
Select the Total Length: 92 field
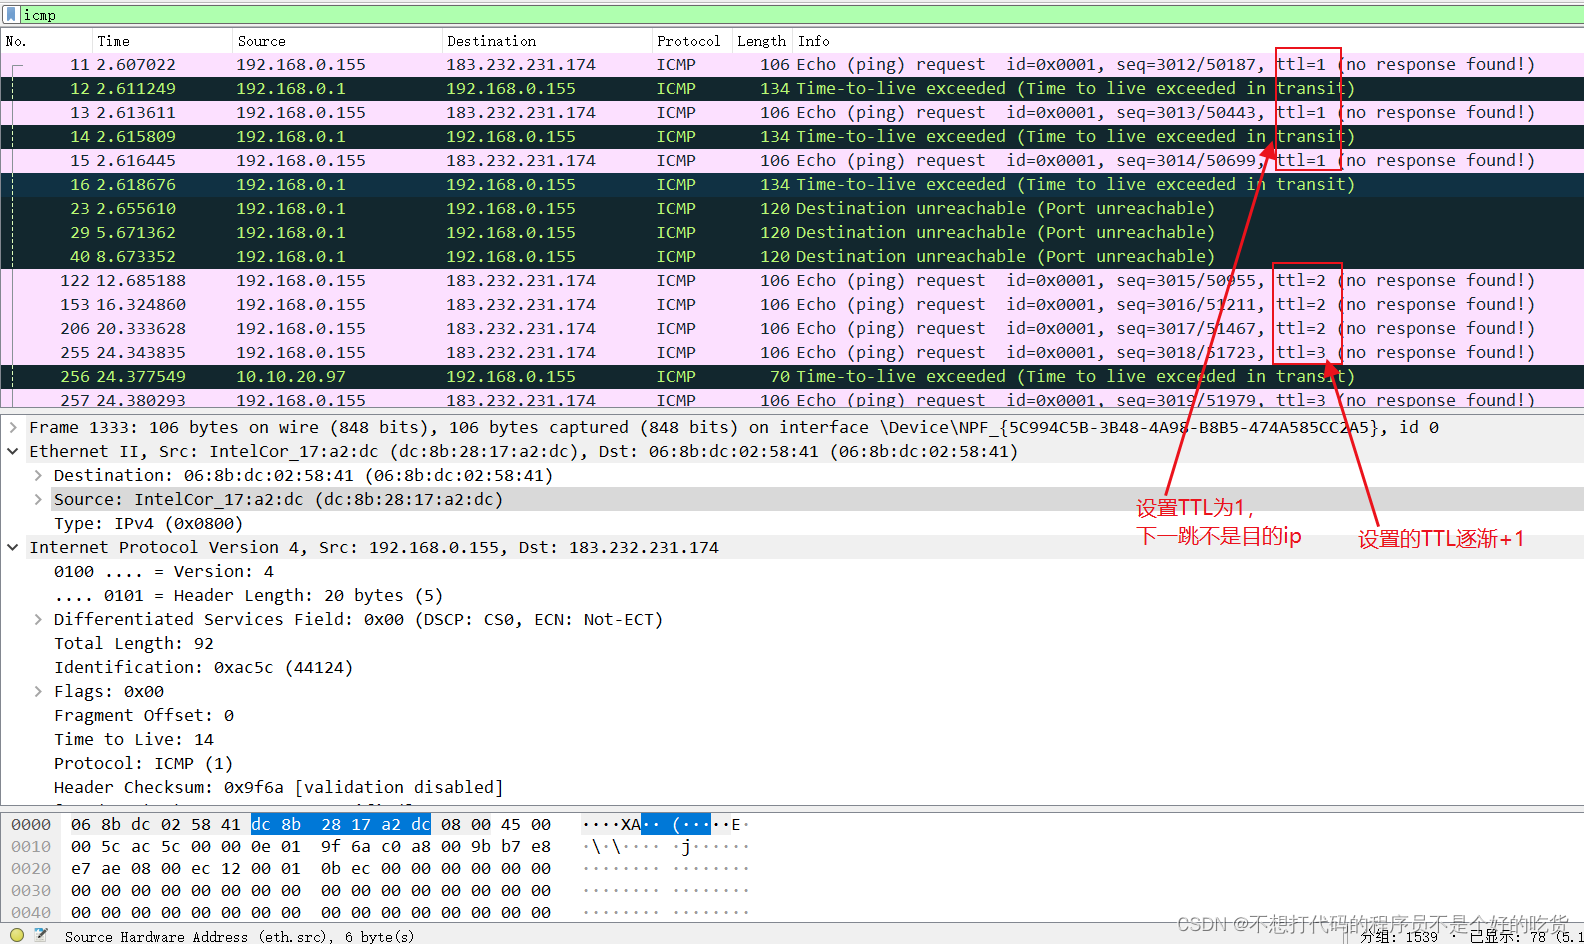click(134, 643)
